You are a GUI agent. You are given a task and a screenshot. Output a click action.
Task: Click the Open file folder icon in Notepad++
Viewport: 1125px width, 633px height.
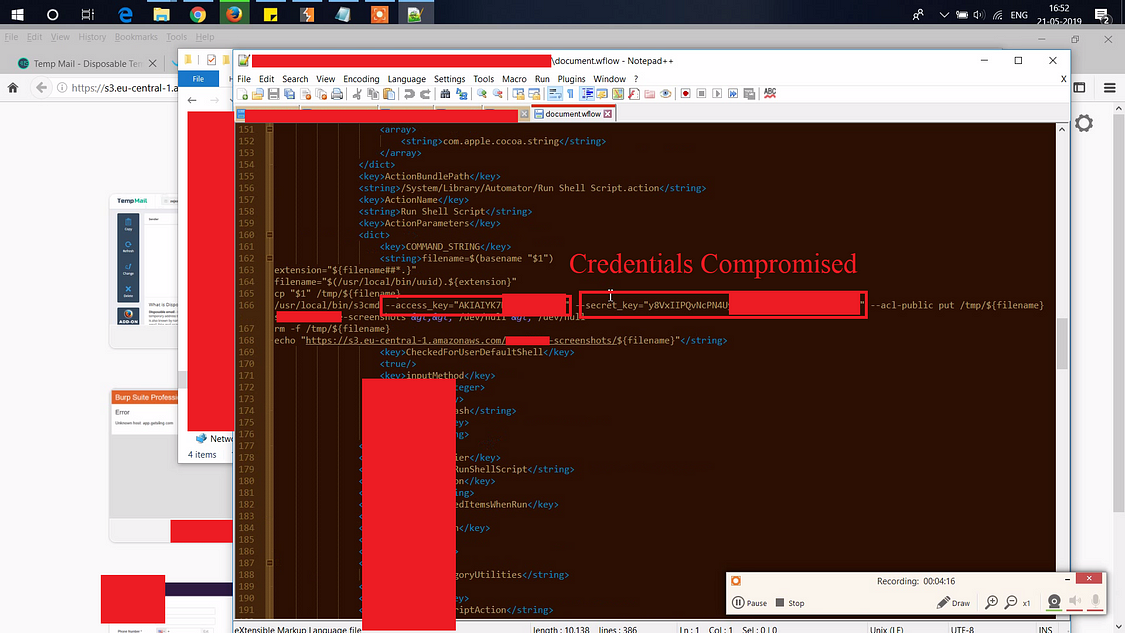pos(258,94)
